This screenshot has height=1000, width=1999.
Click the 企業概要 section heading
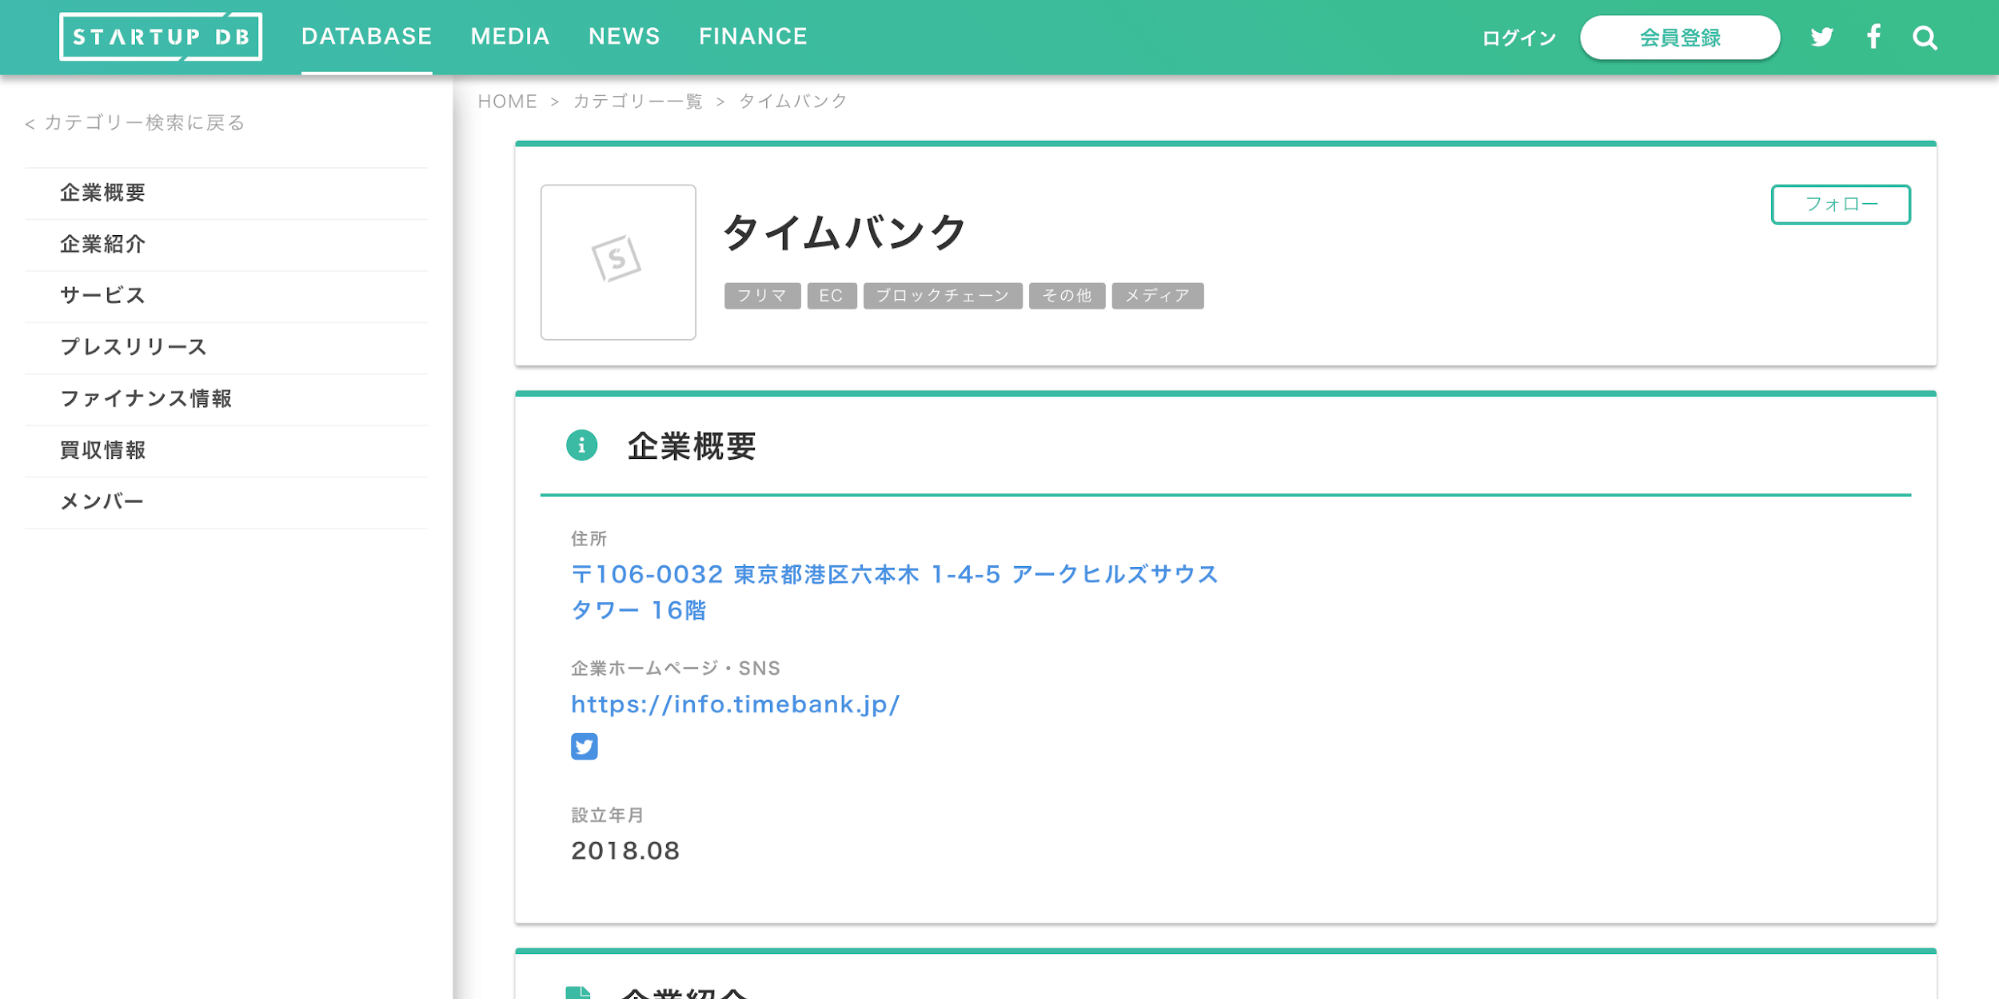point(692,446)
